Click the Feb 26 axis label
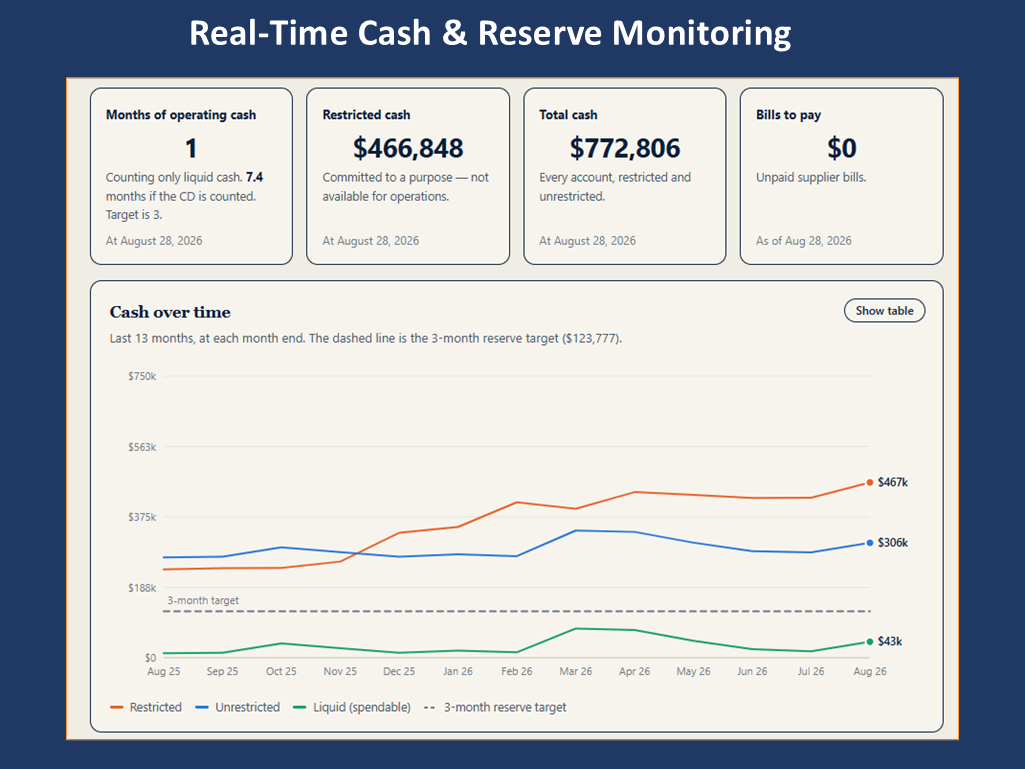The height and width of the screenshot is (769, 1025). (516, 671)
